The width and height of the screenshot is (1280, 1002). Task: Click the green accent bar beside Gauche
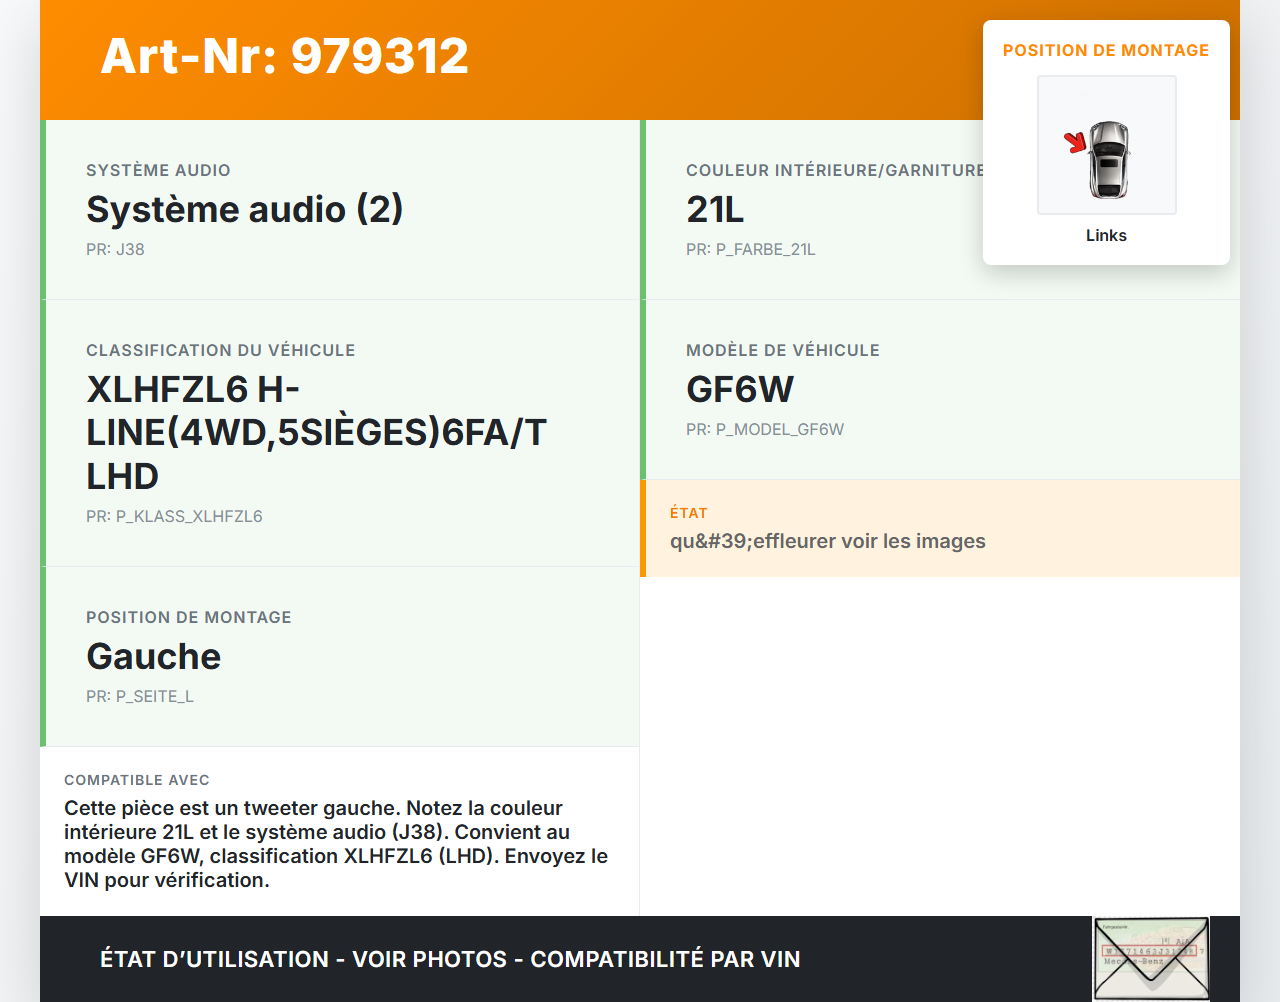point(41,657)
